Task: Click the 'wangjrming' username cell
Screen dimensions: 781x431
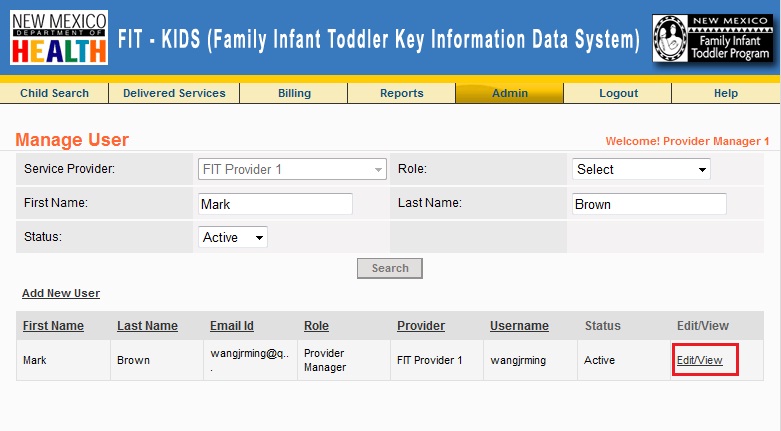Action: (530, 360)
